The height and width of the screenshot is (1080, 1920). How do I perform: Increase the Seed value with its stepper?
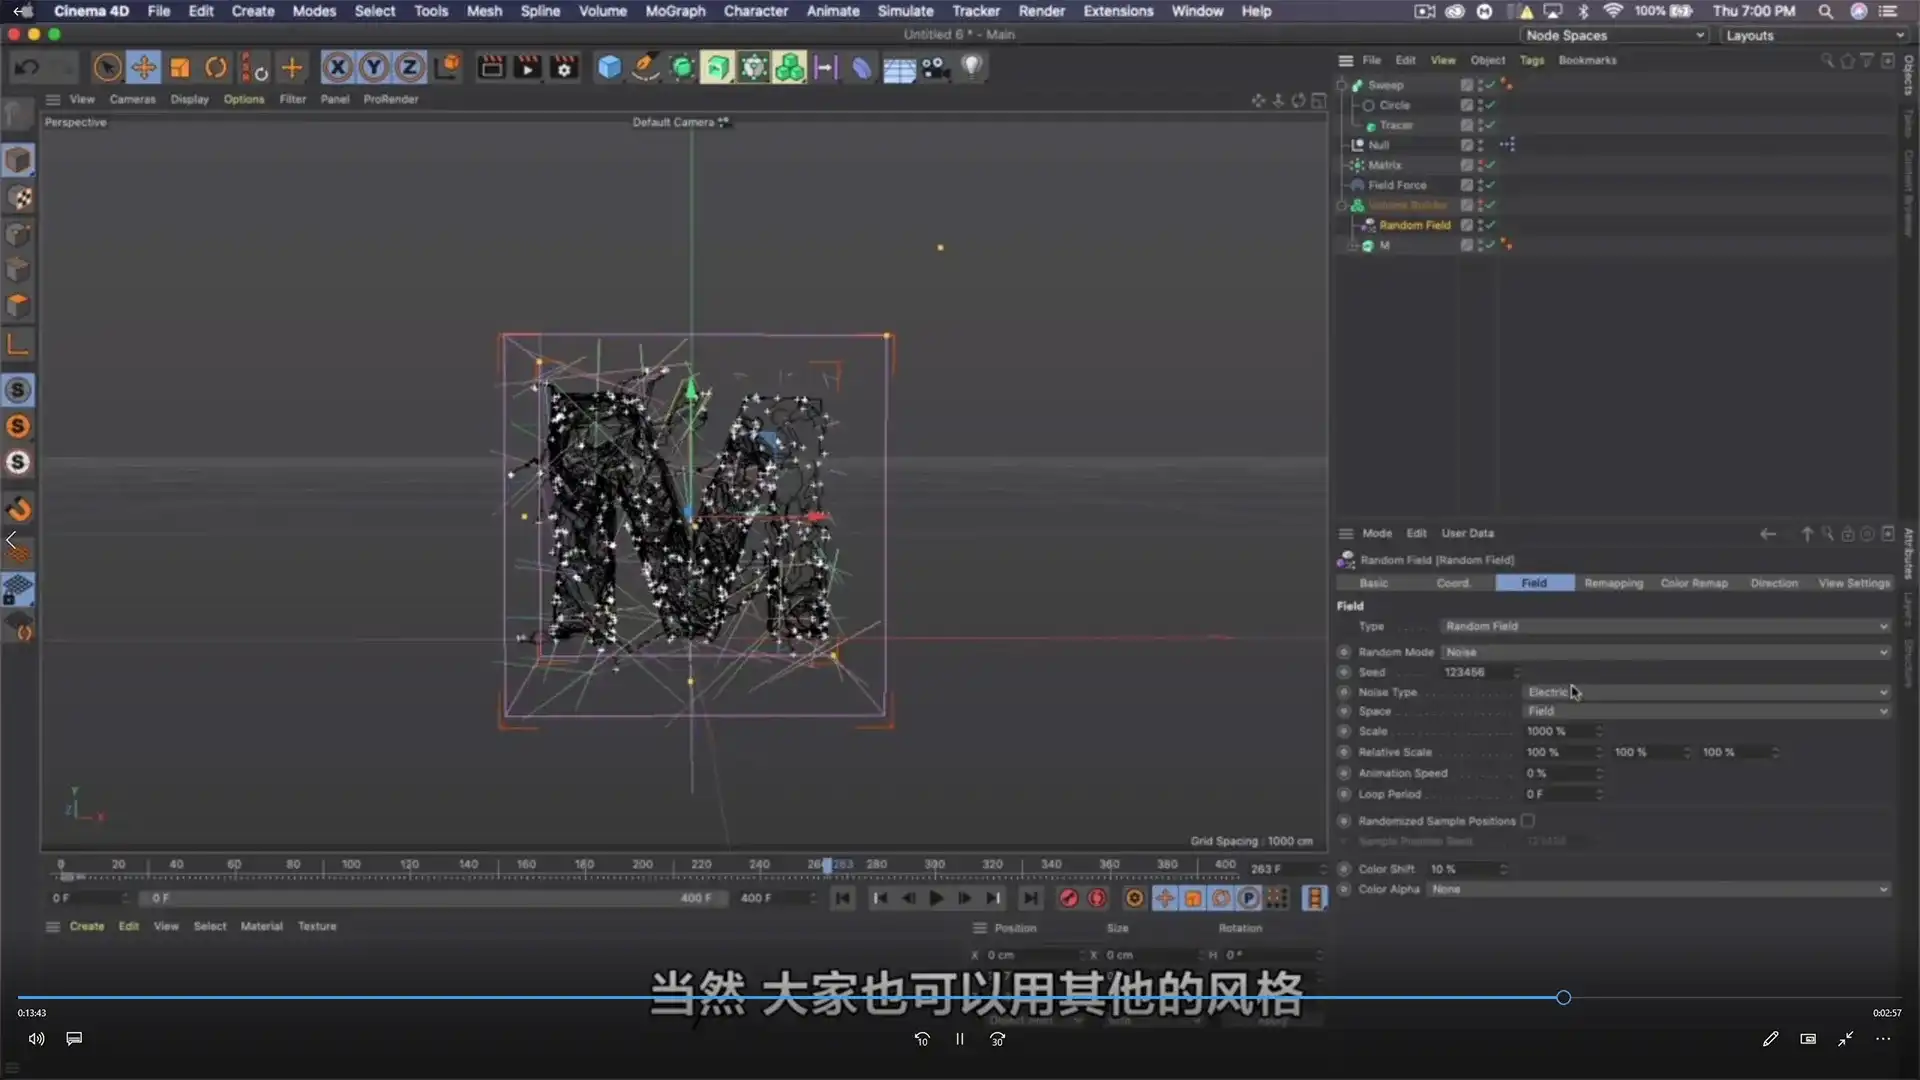[1518, 669]
